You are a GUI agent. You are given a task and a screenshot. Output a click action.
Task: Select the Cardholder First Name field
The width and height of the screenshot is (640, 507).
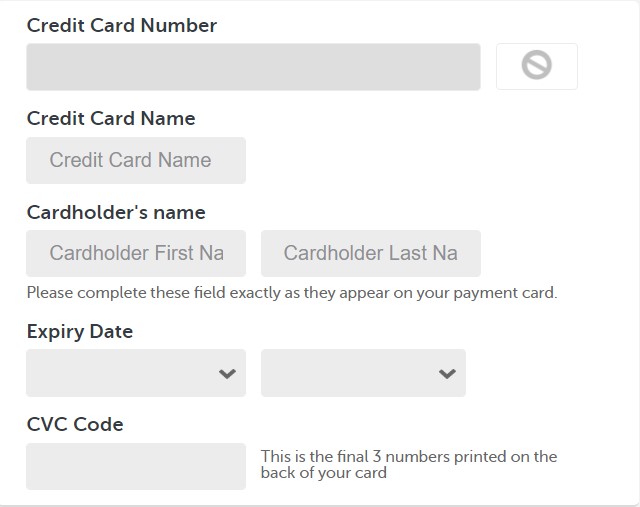pos(136,254)
